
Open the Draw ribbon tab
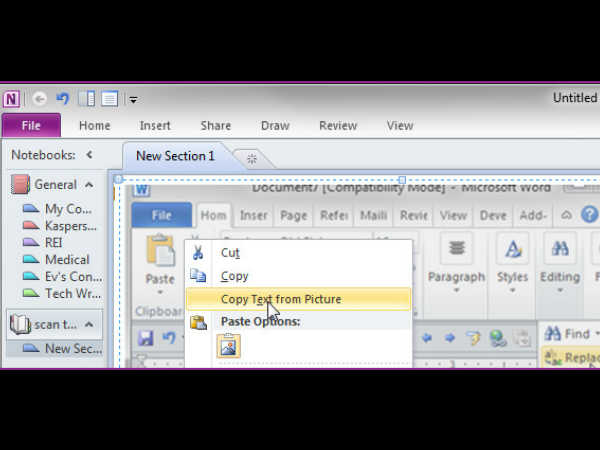point(275,126)
